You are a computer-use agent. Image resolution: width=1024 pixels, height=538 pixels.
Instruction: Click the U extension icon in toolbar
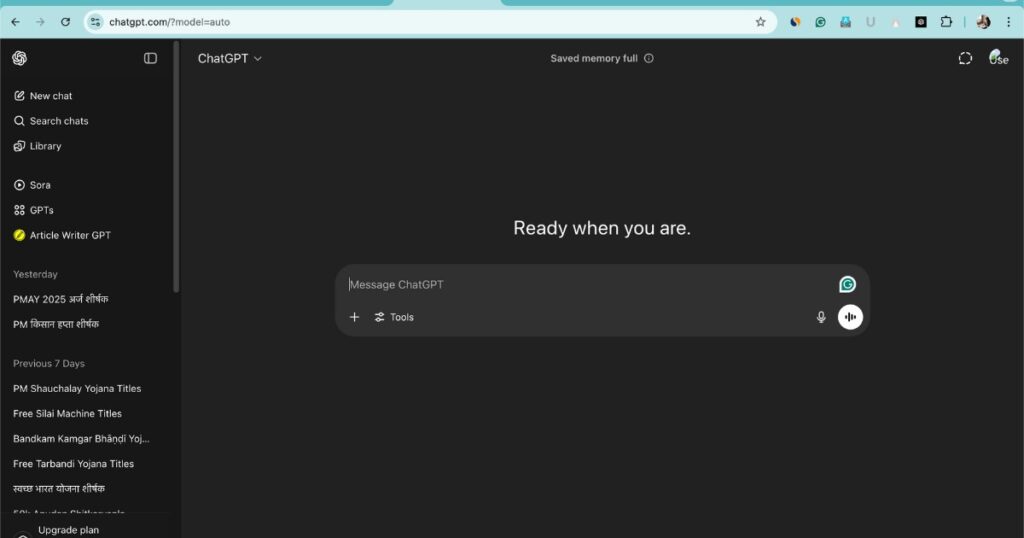[871, 22]
